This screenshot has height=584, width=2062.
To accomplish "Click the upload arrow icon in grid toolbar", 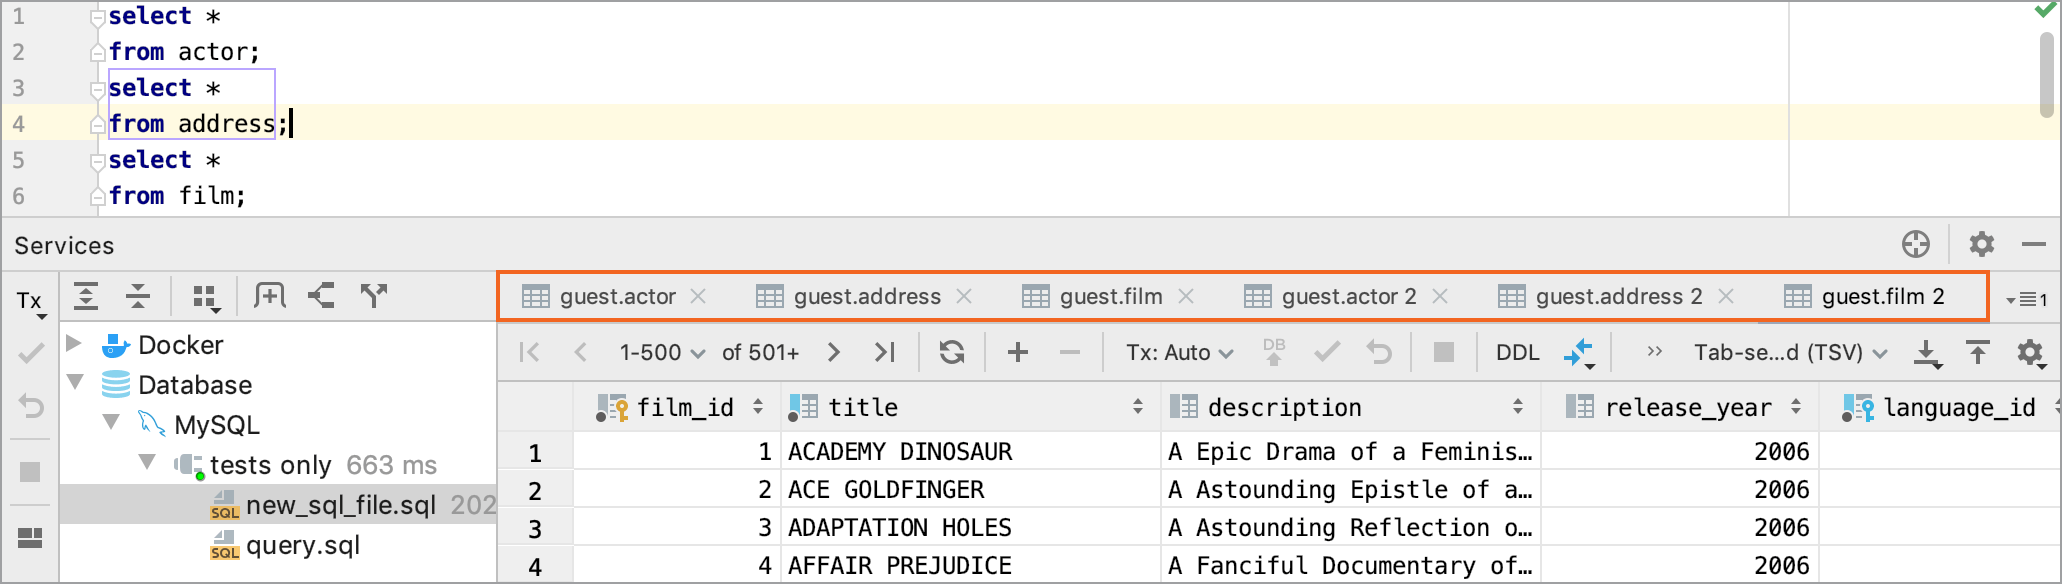I will [1978, 352].
